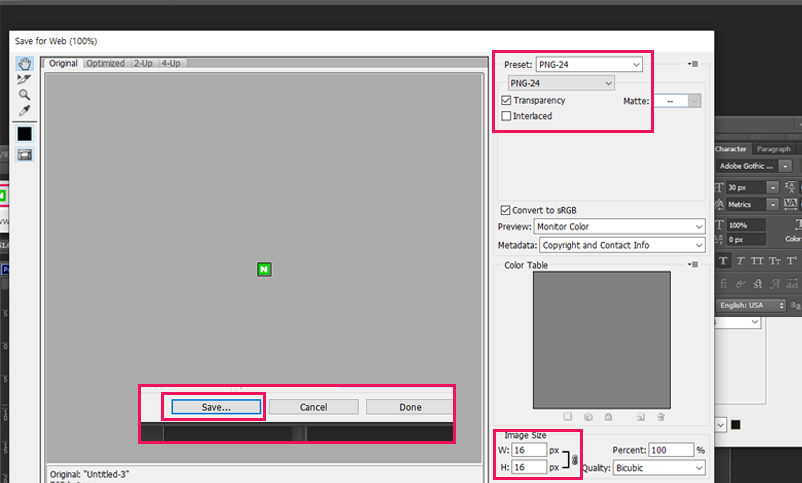Click the Save... button
Image resolution: width=802 pixels, height=483 pixels.
pos(216,407)
